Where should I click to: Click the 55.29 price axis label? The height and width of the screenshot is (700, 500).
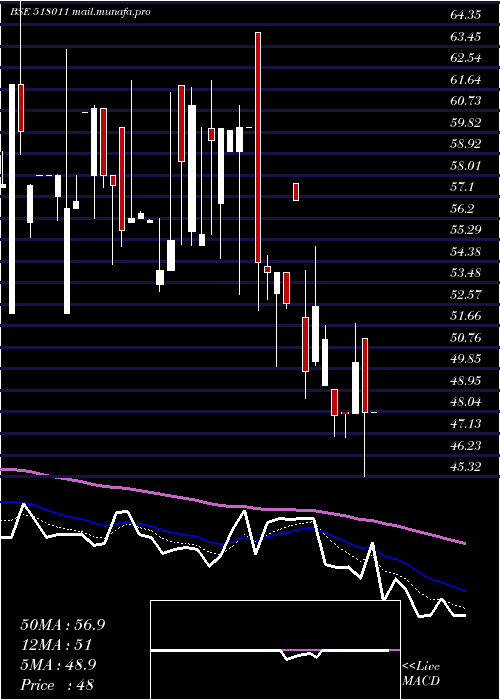point(466,230)
